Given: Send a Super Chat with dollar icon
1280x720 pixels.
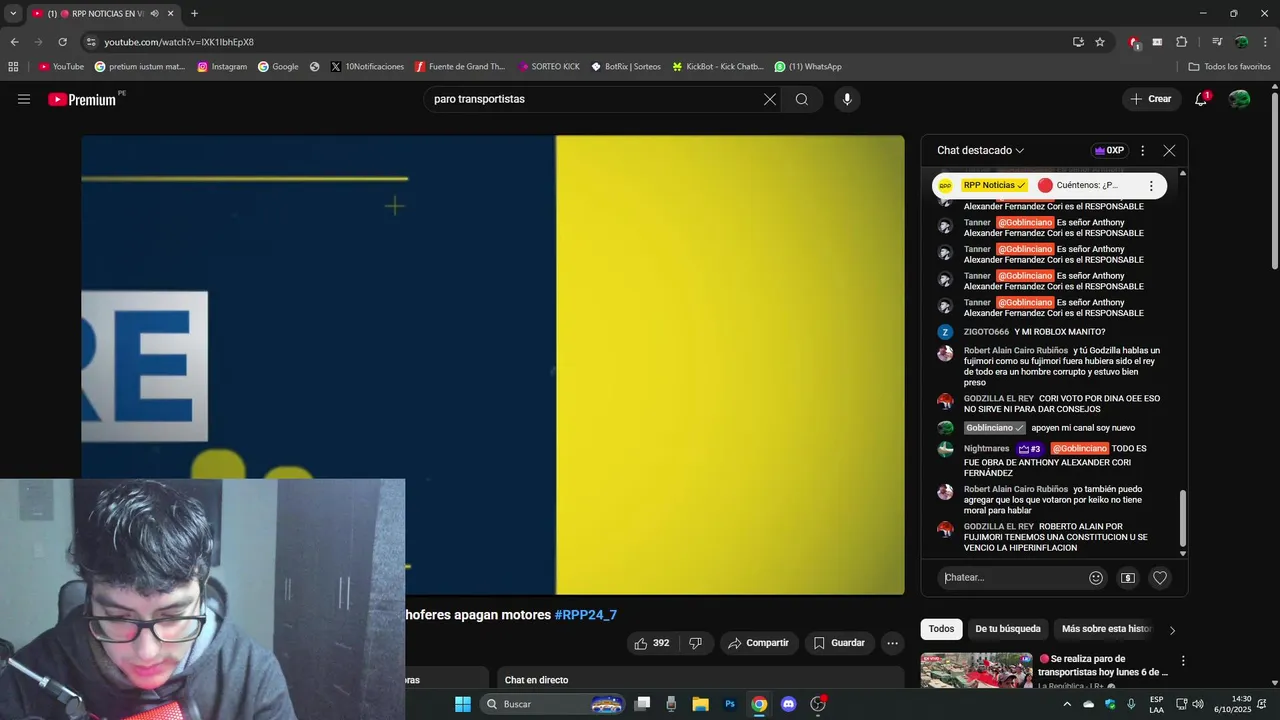Looking at the screenshot, I should point(1128,577).
